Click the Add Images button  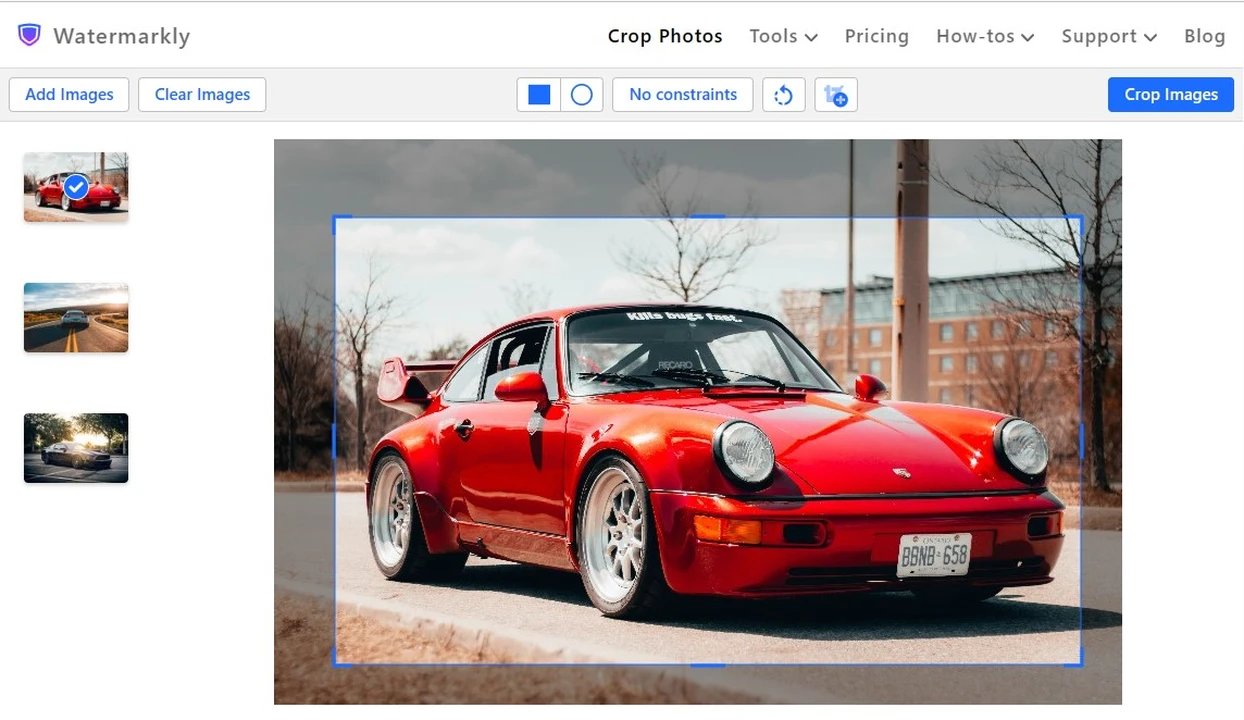68,94
